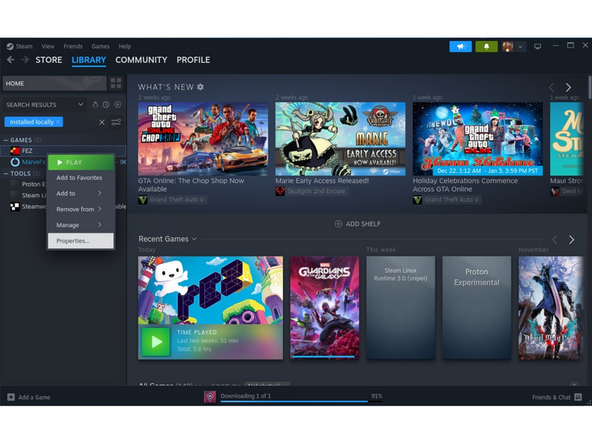Click the downloading game icon in status bar
The image size is (592, 444).
(x=210, y=397)
